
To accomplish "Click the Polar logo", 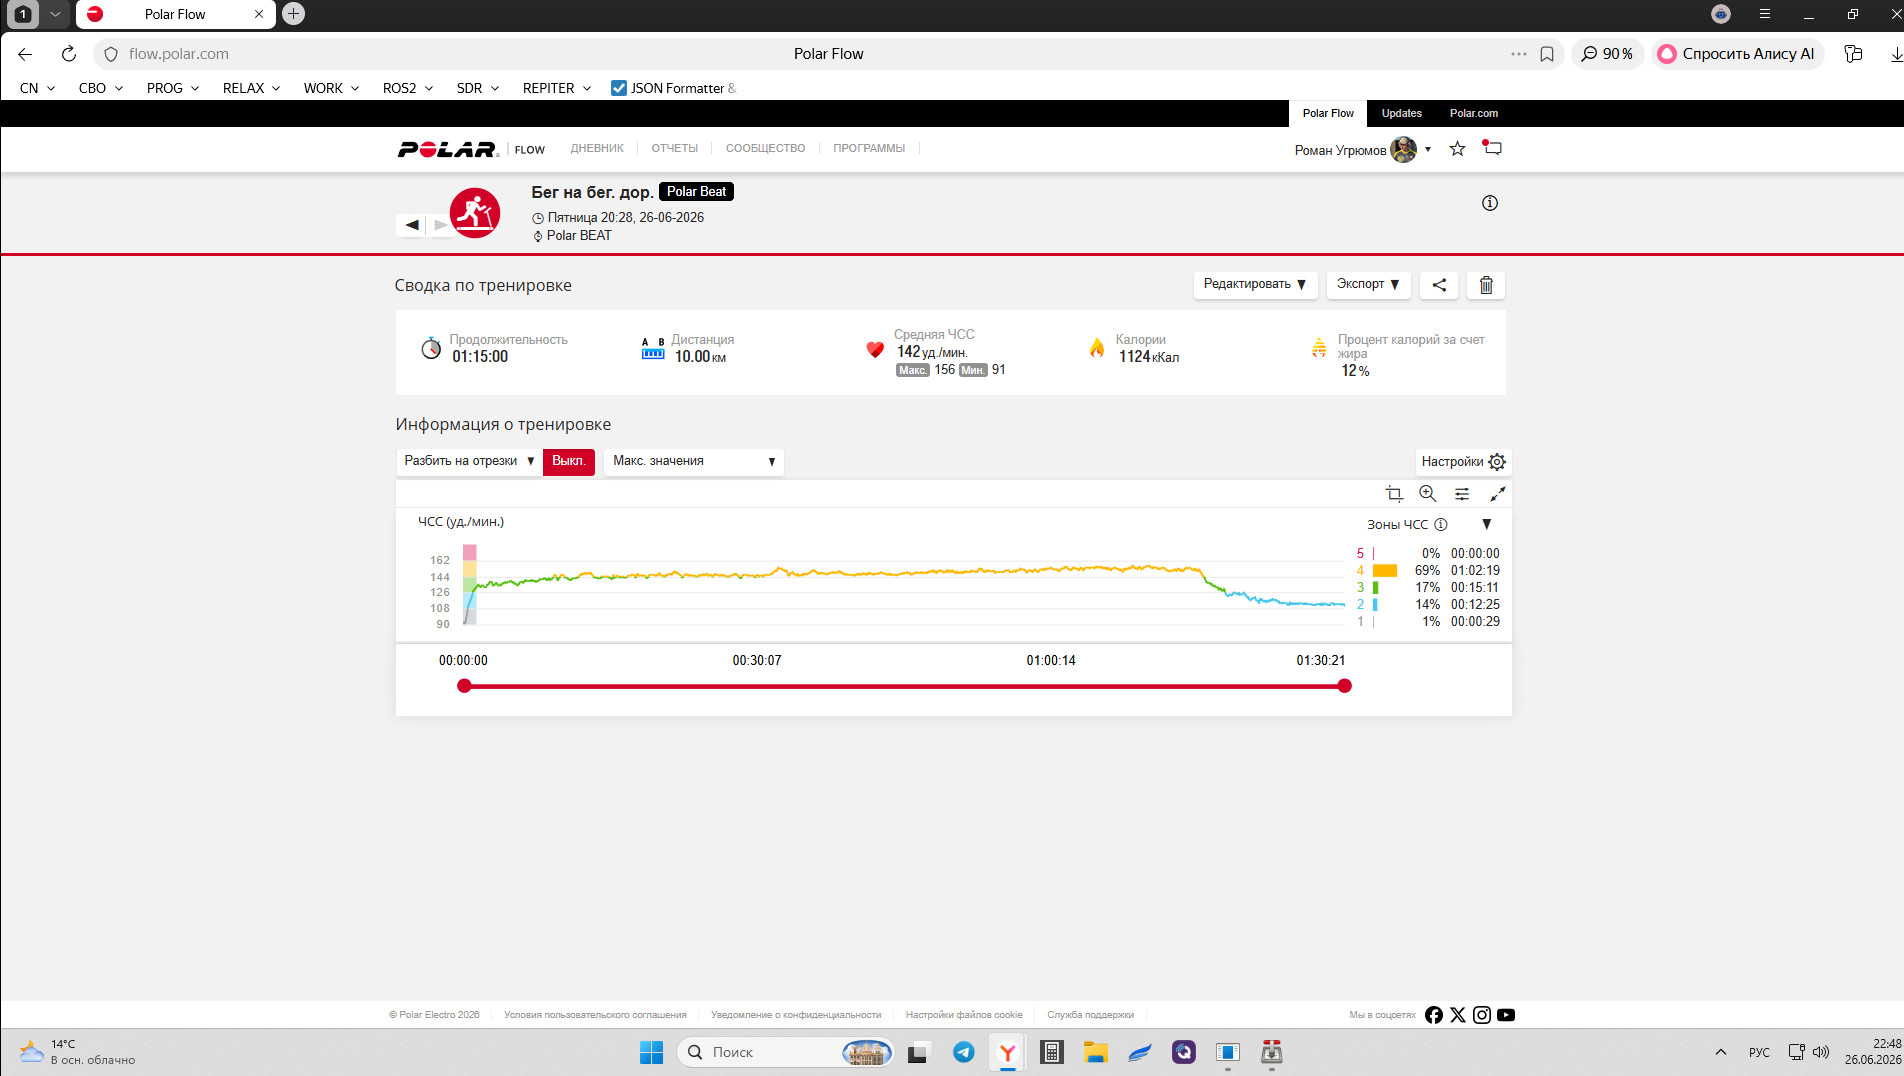I will [448, 149].
